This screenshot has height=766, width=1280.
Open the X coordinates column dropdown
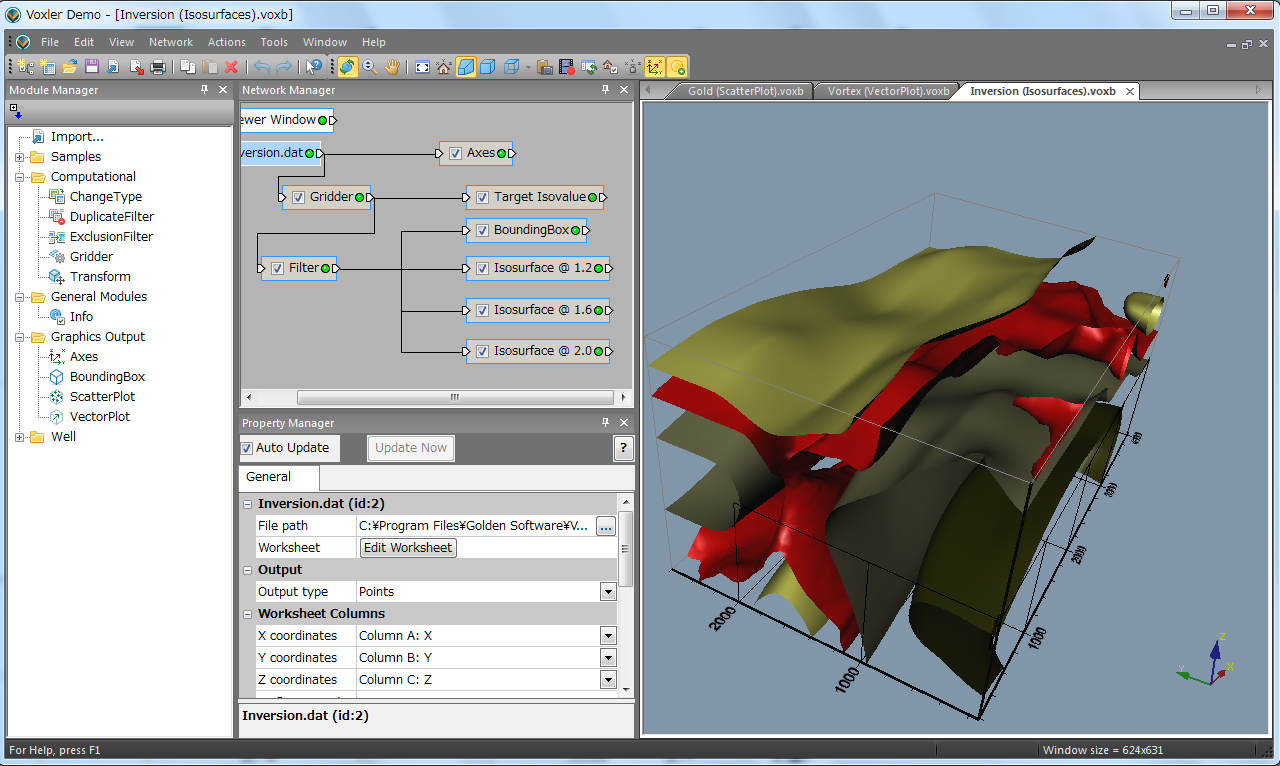tap(608, 636)
